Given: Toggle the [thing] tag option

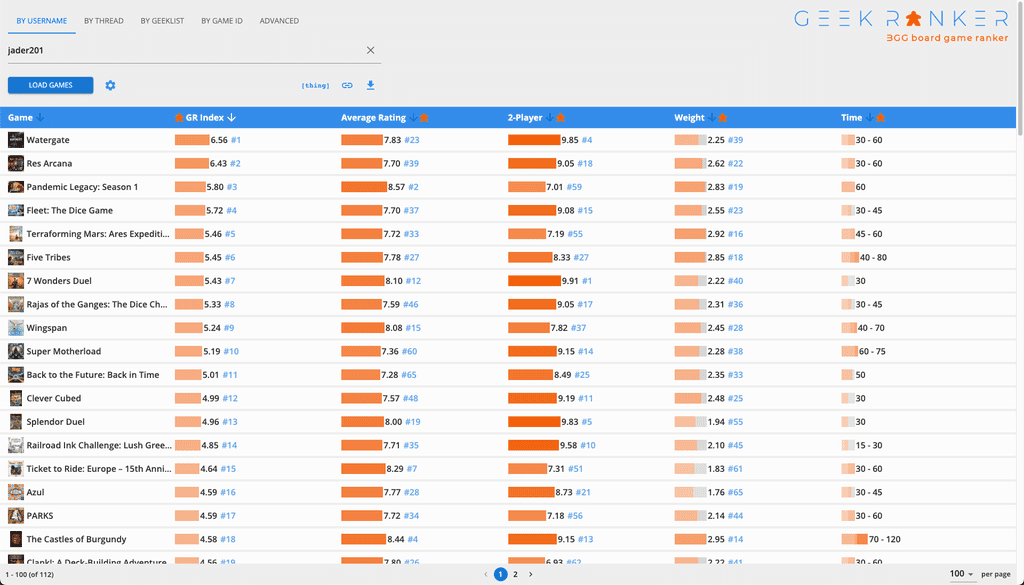Looking at the screenshot, I should pos(315,86).
